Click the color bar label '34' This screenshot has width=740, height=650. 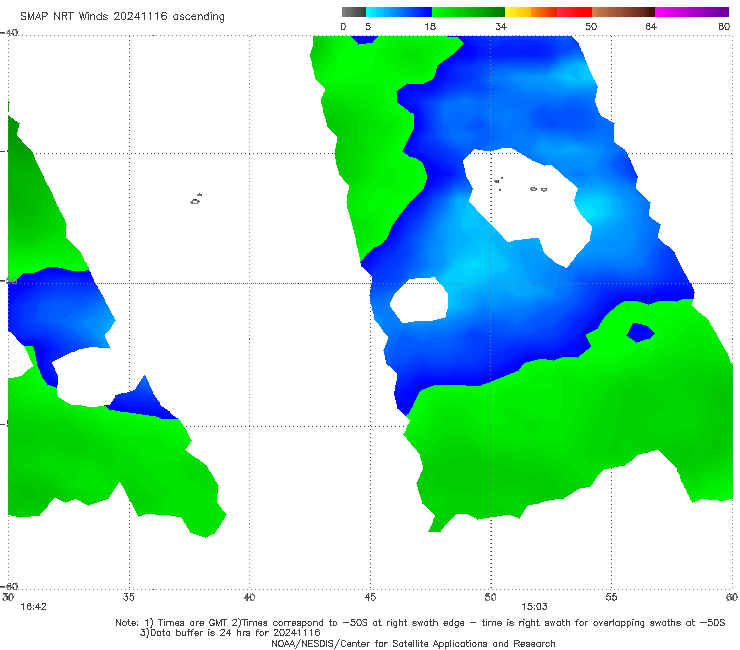pos(501,27)
